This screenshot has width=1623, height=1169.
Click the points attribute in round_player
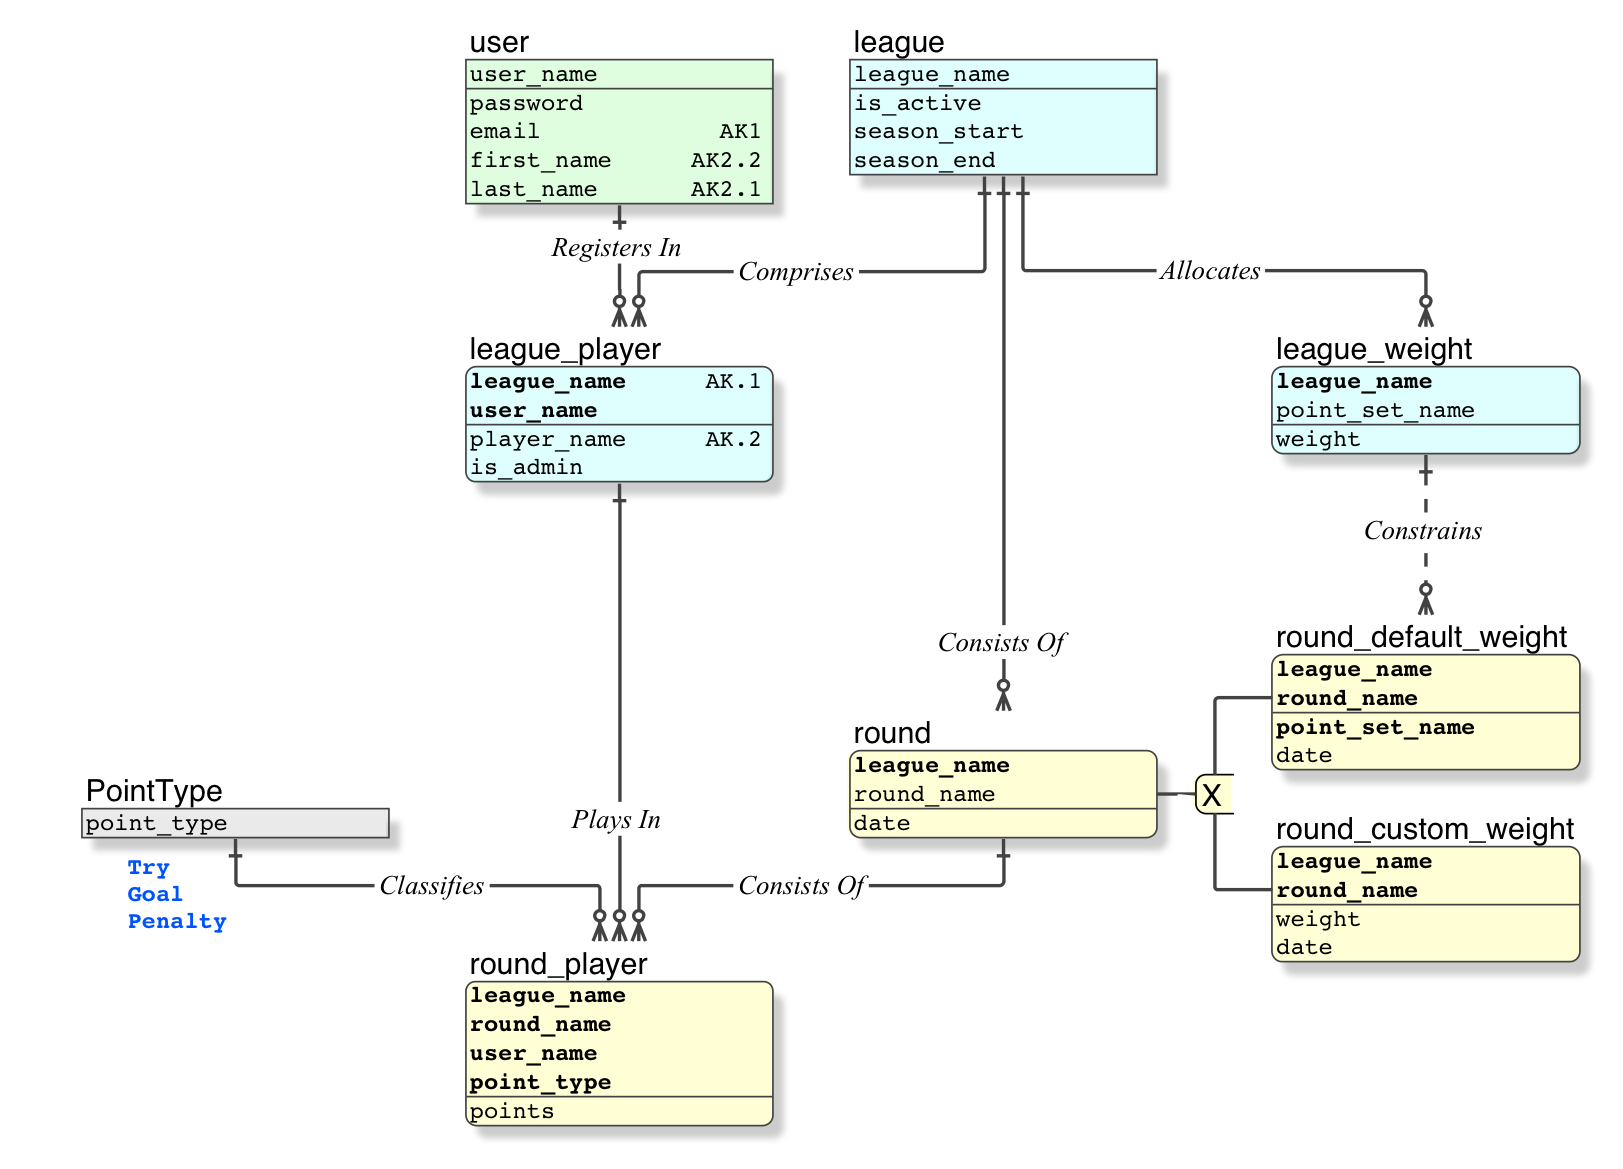tap(619, 1111)
